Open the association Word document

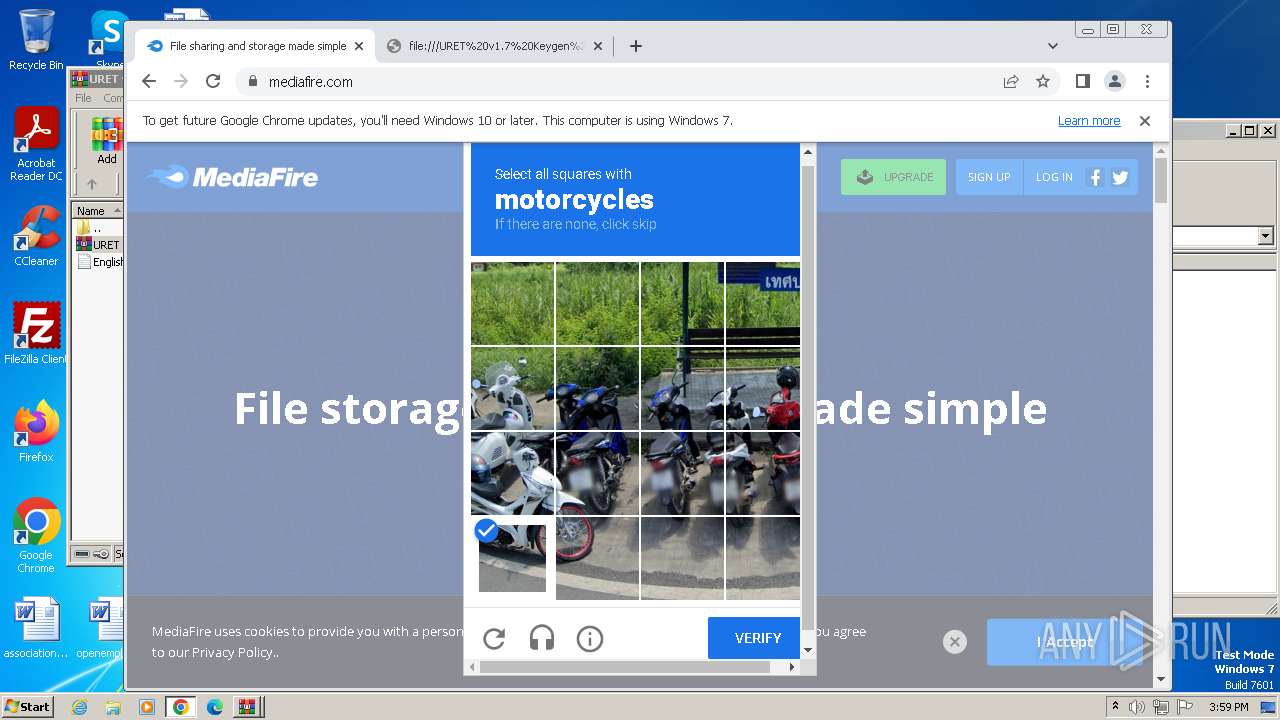[36, 629]
